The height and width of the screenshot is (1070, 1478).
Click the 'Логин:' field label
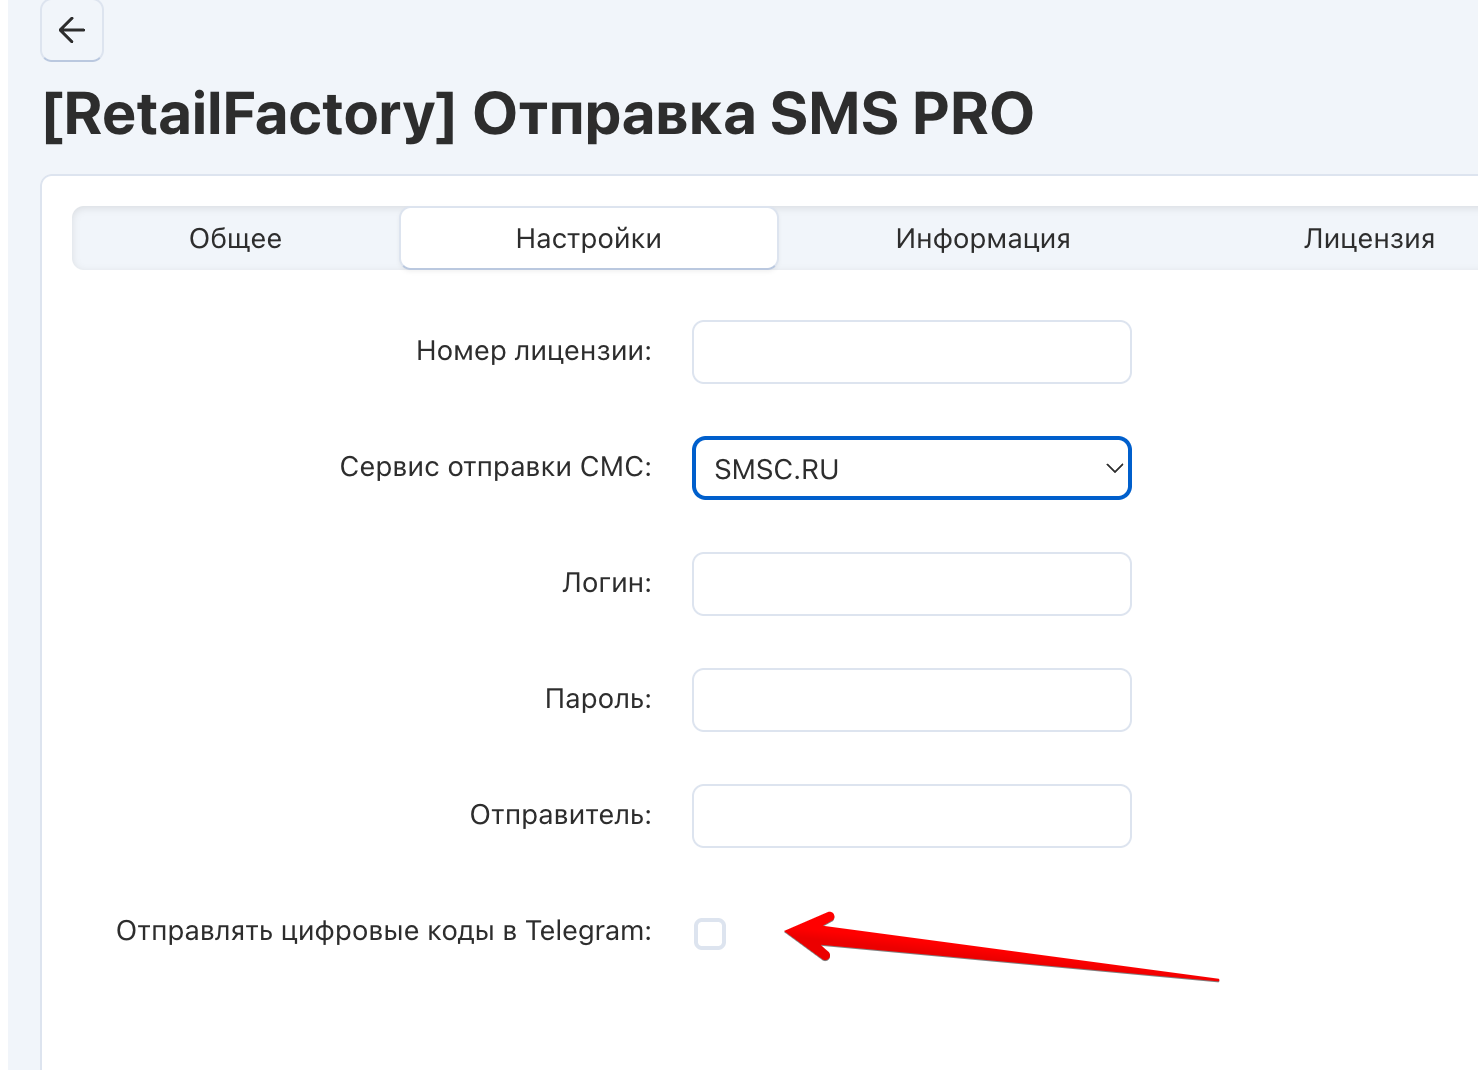pos(606,583)
